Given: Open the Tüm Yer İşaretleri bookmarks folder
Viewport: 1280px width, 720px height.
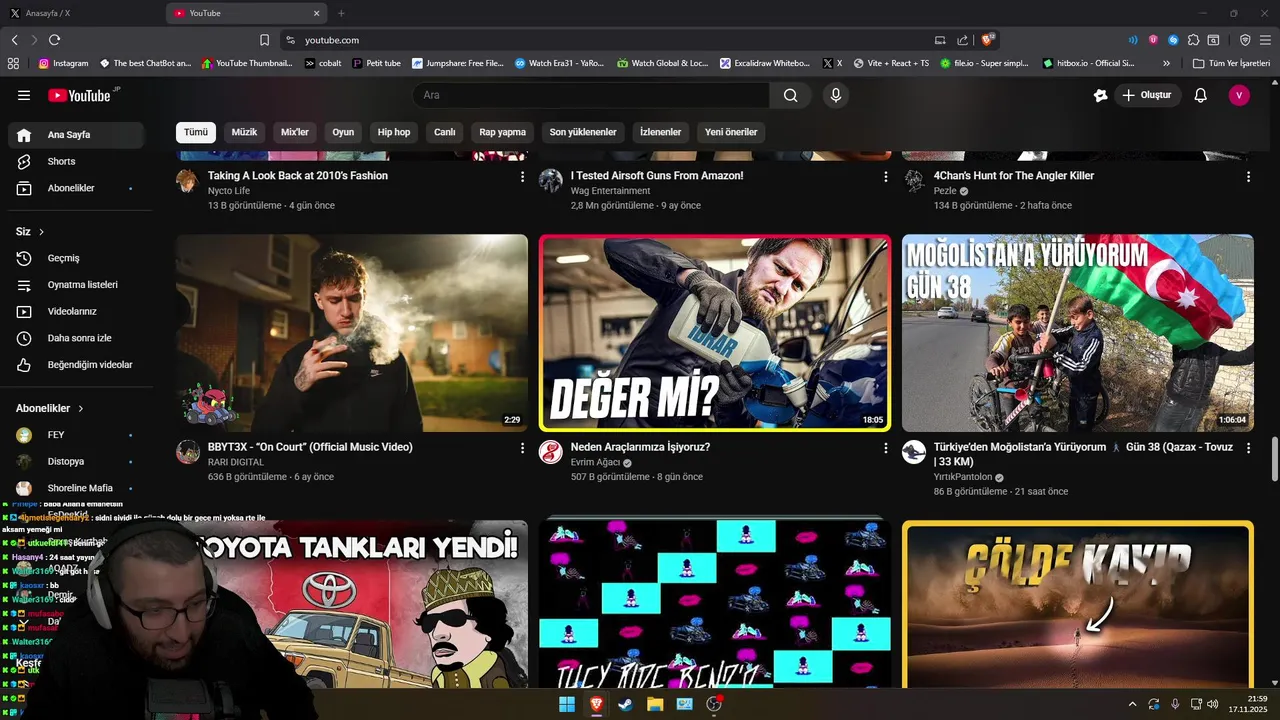Looking at the screenshot, I should click(x=1231, y=63).
